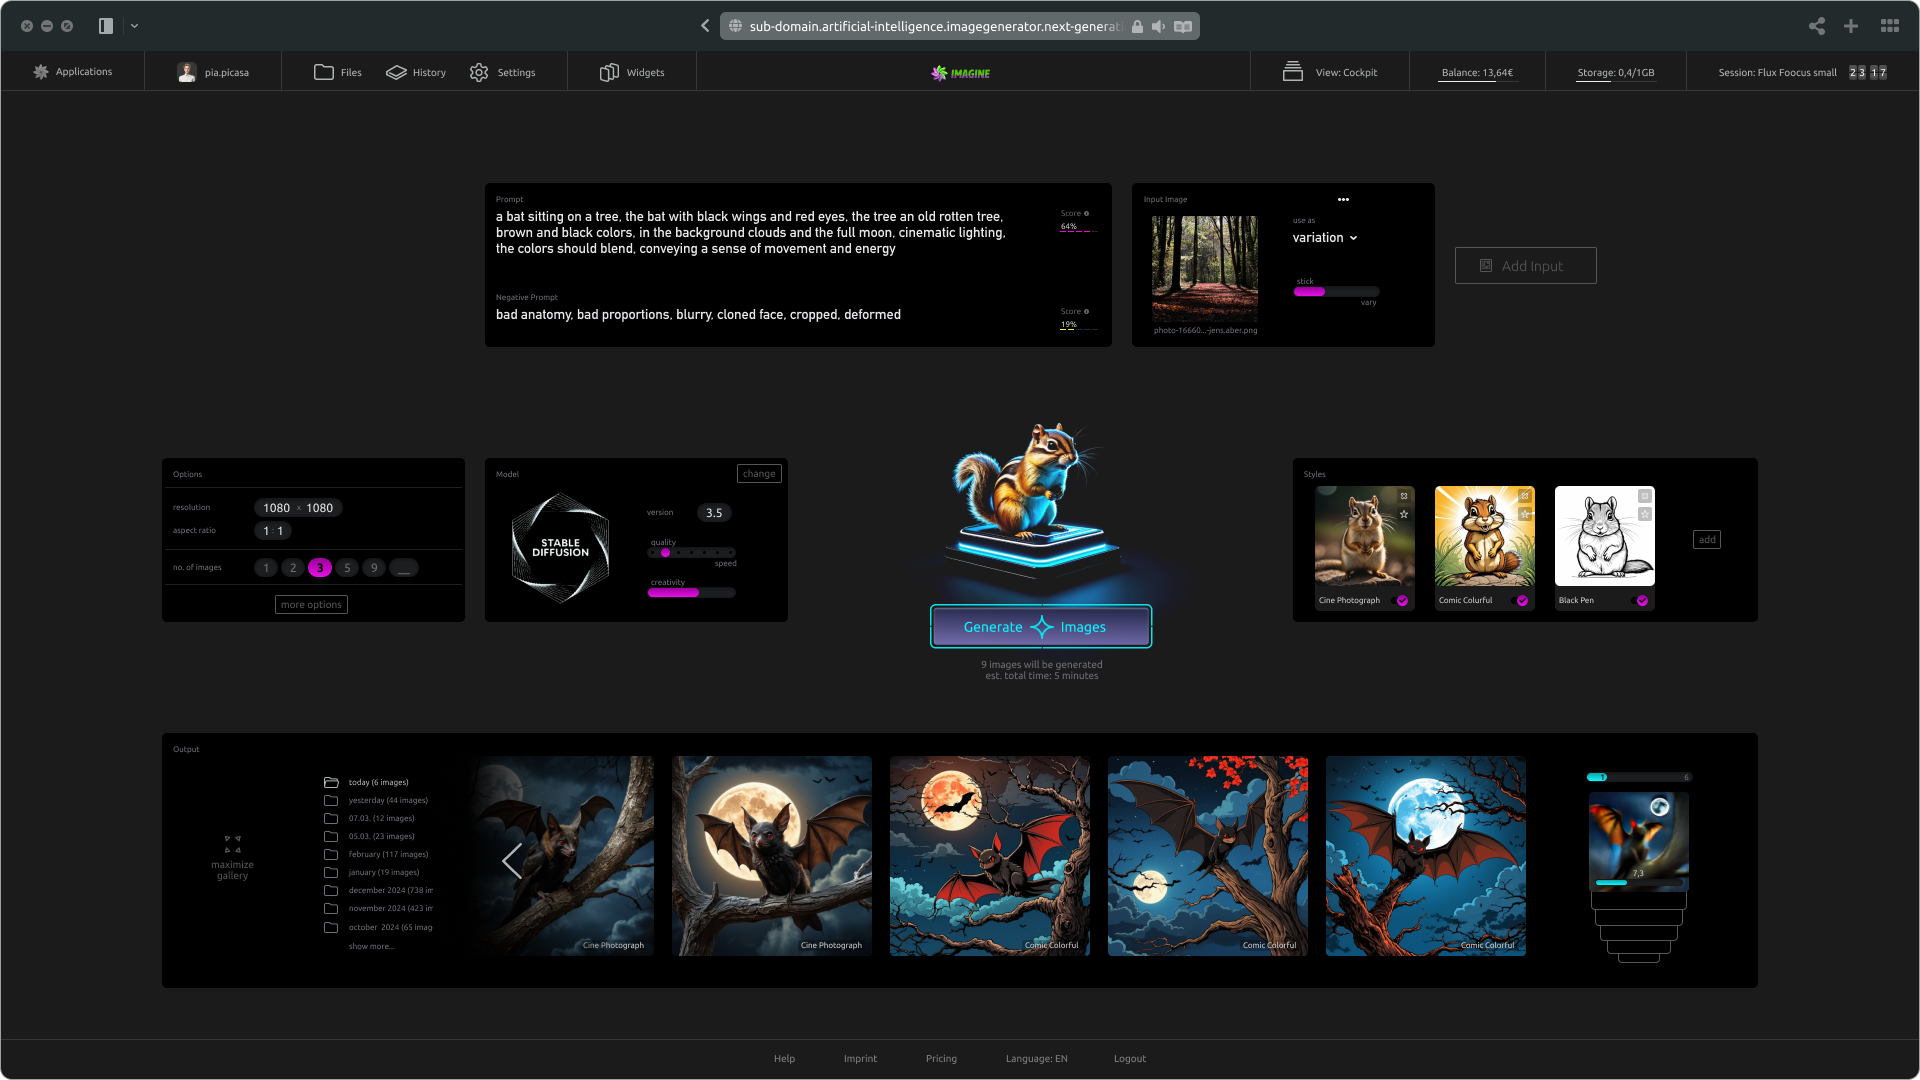
Task: Click the browser share icon
Action: point(1816,26)
